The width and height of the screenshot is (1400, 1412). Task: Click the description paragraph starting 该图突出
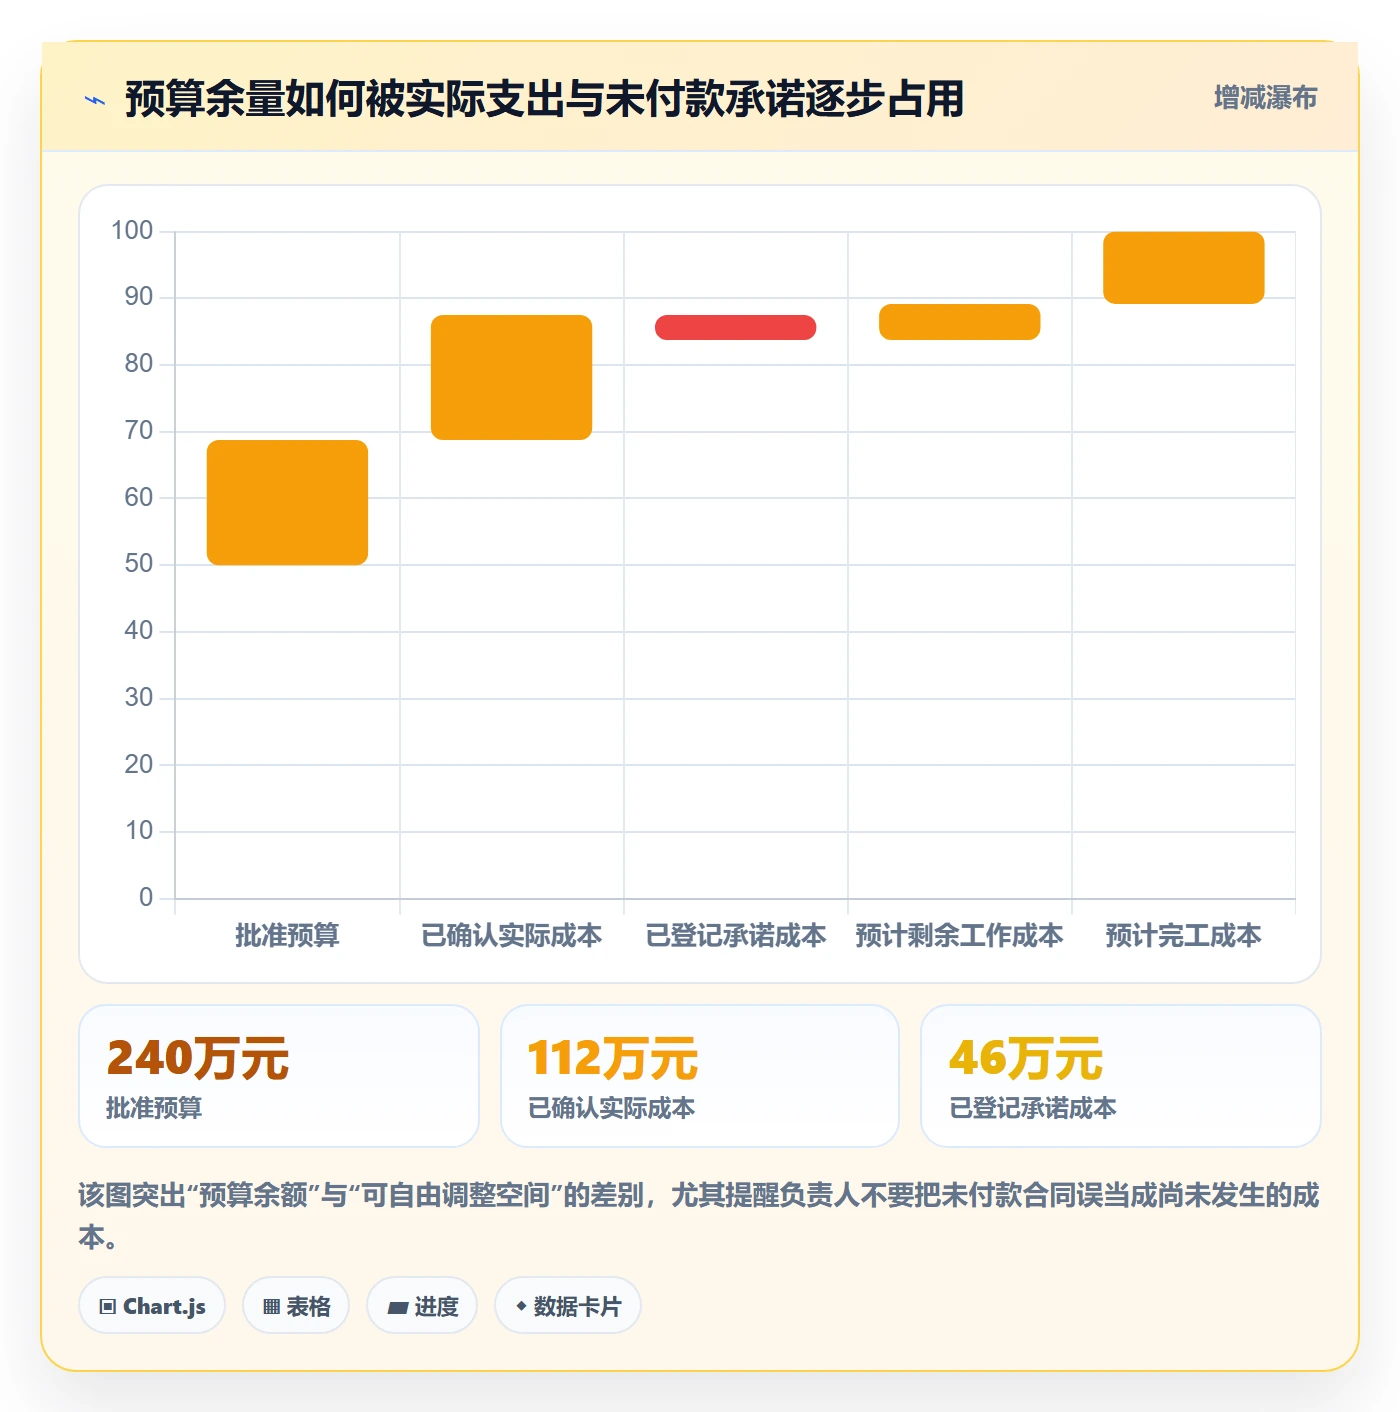click(699, 1215)
